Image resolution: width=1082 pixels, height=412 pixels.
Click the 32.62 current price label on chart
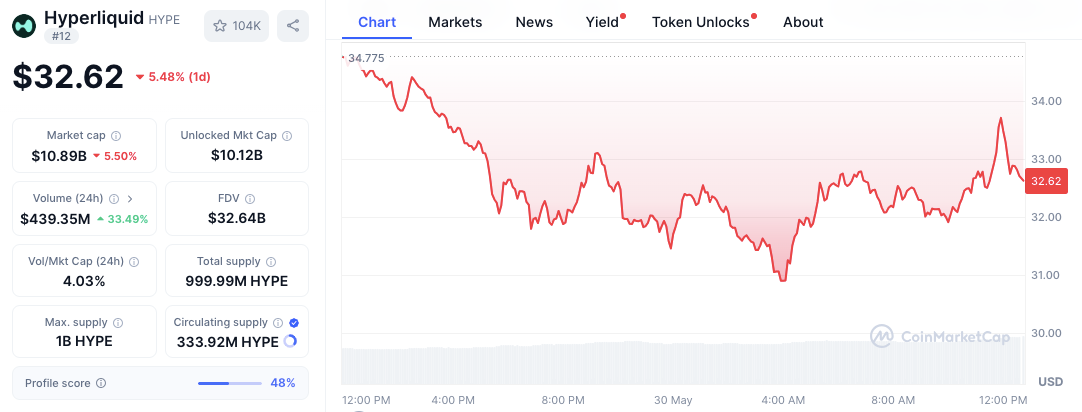coord(1046,181)
